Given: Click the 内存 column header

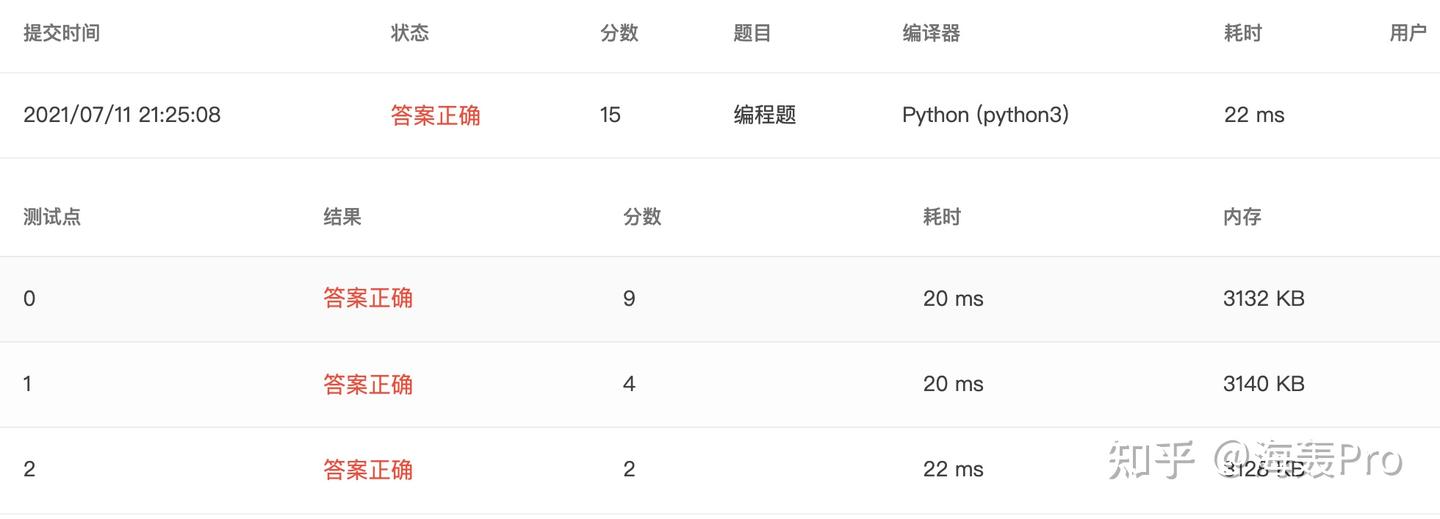Looking at the screenshot, I should (x=1242, y=217).
